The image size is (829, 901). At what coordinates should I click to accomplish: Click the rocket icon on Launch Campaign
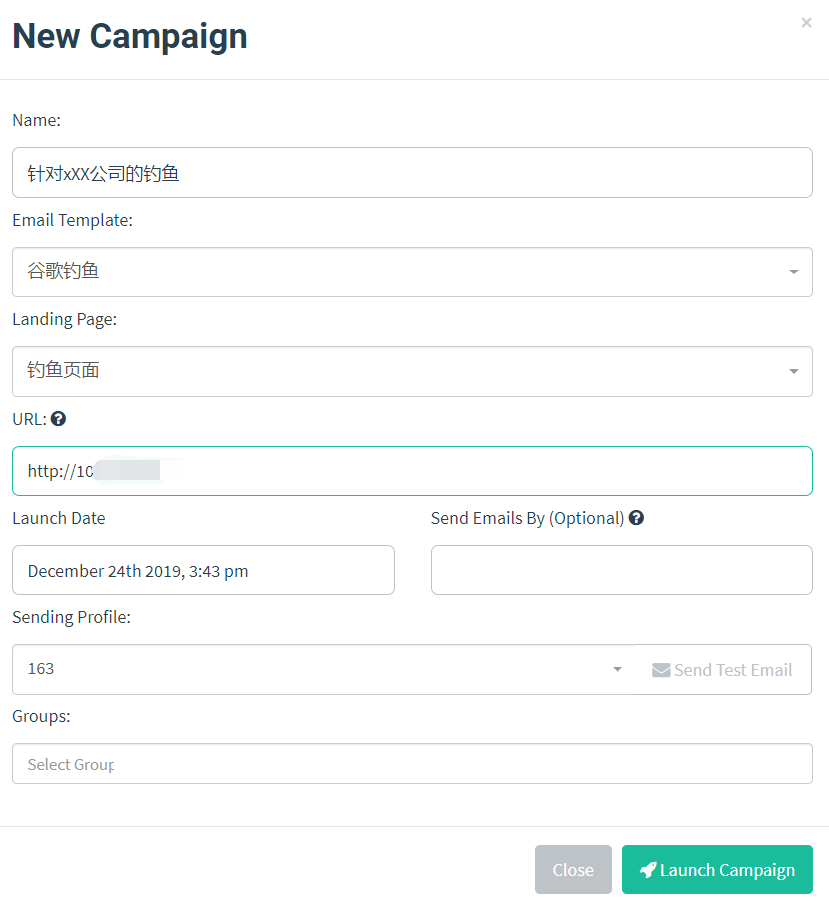(648, 870)
